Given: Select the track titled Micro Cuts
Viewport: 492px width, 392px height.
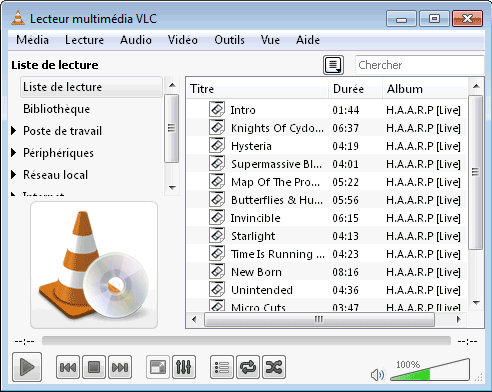Looking at the screenshot, I should 258,307.
